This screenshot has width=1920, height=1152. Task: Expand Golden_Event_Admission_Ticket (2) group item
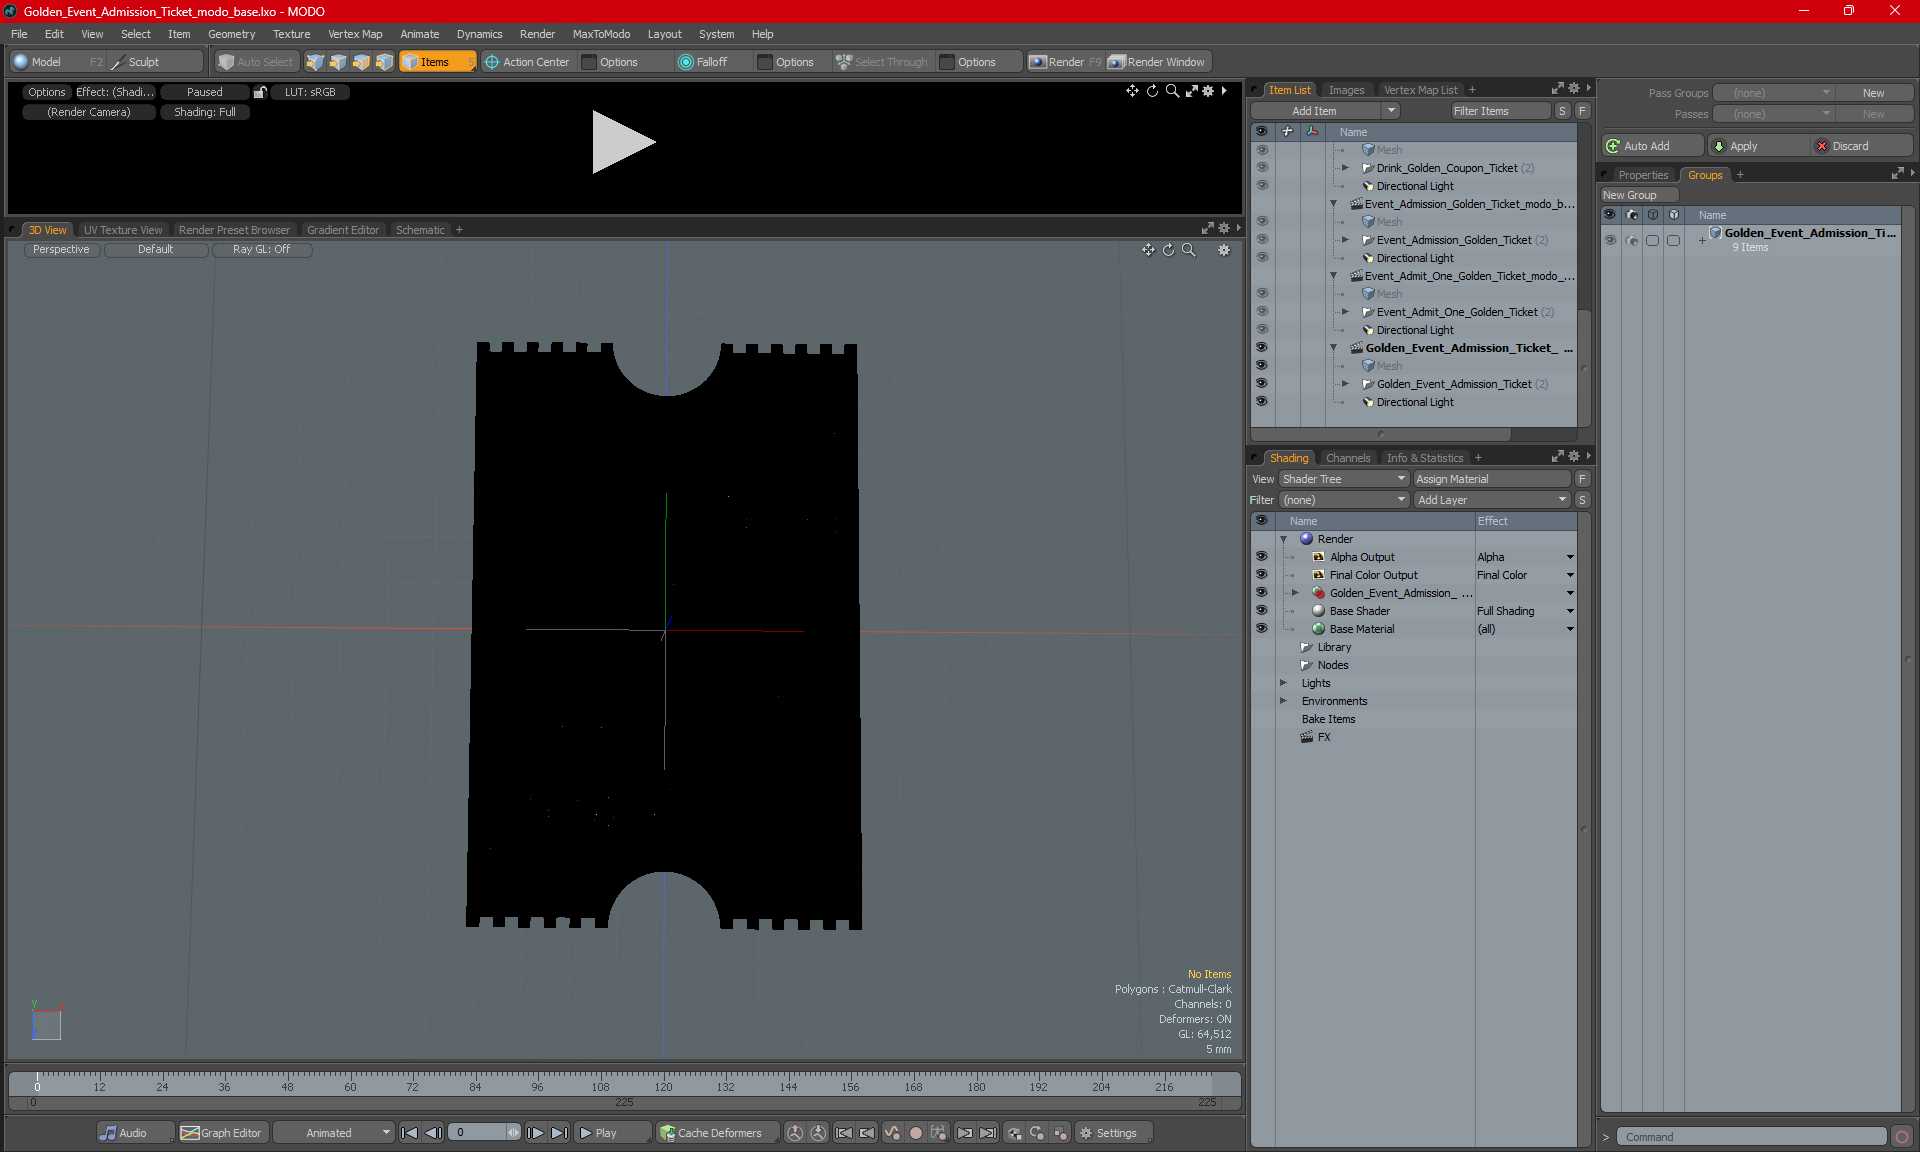(x=1345, y=384)
